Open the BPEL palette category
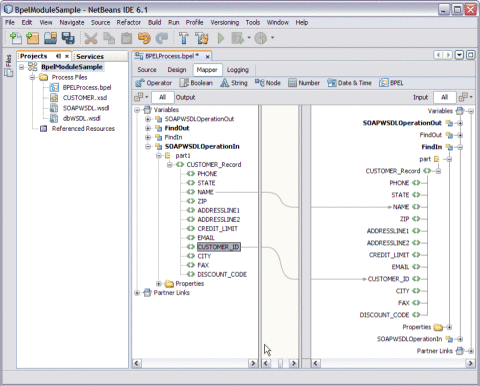 tap(391, 83)
